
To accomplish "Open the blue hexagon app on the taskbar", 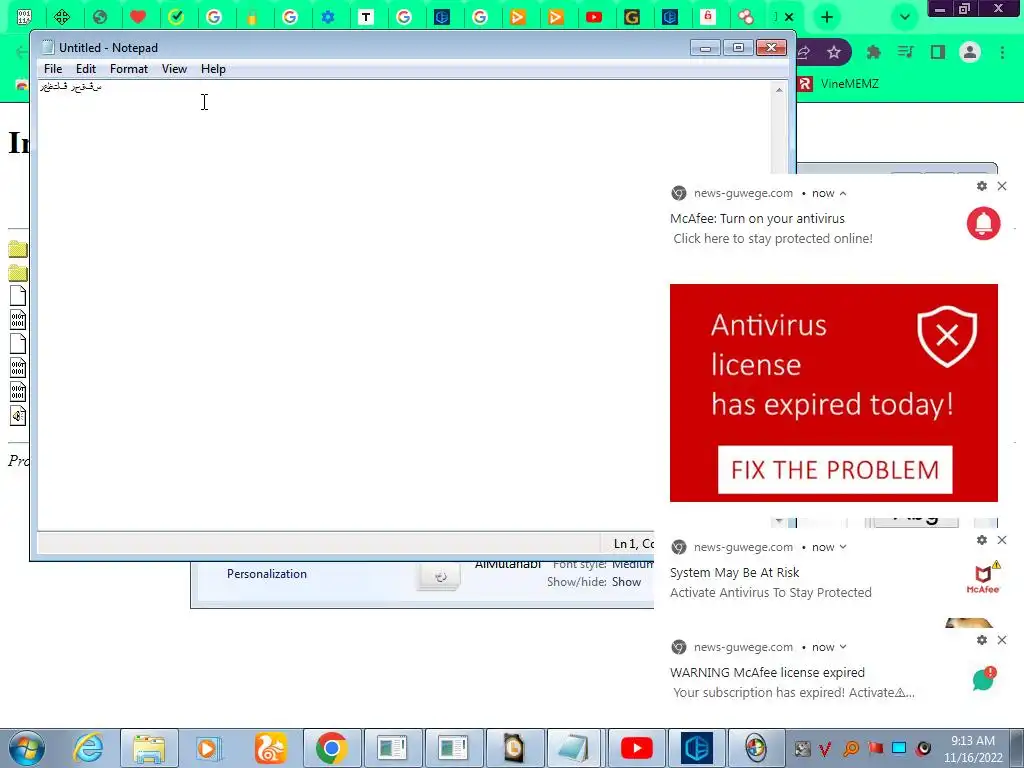I will [697, 748].
